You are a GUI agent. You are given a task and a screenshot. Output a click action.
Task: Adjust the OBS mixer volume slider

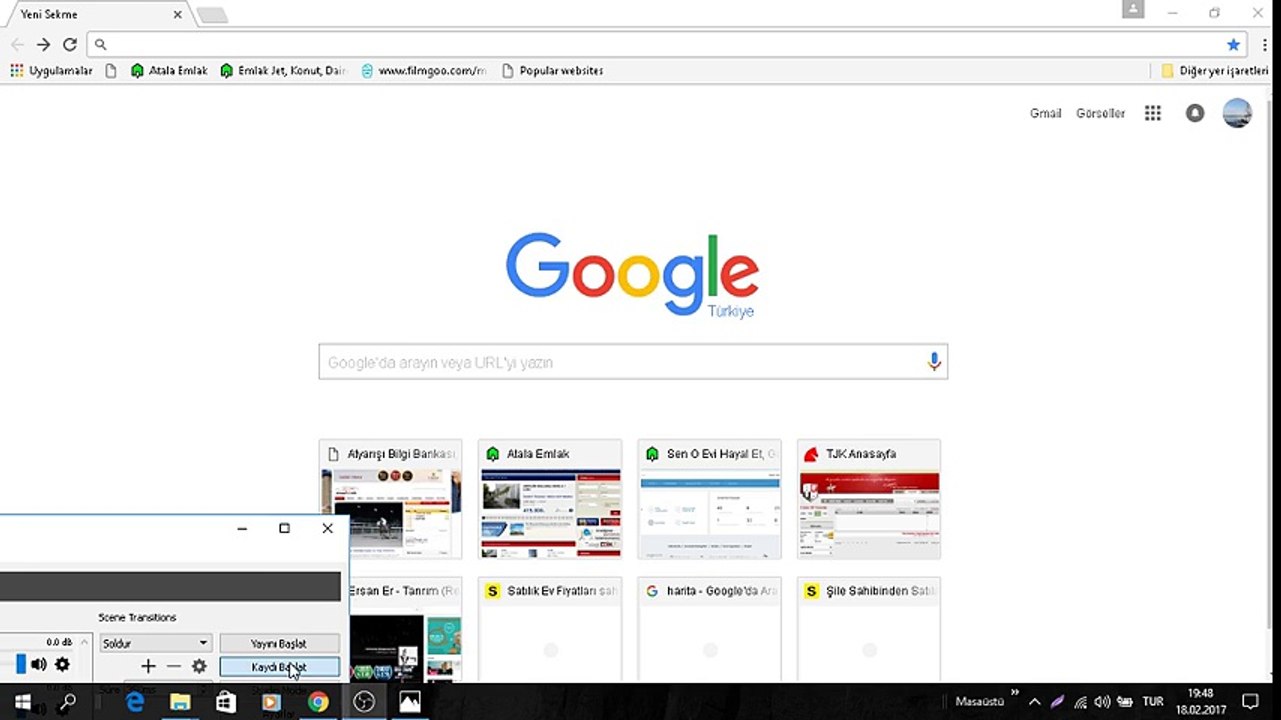pyautogui.click(x=20, y=664)
